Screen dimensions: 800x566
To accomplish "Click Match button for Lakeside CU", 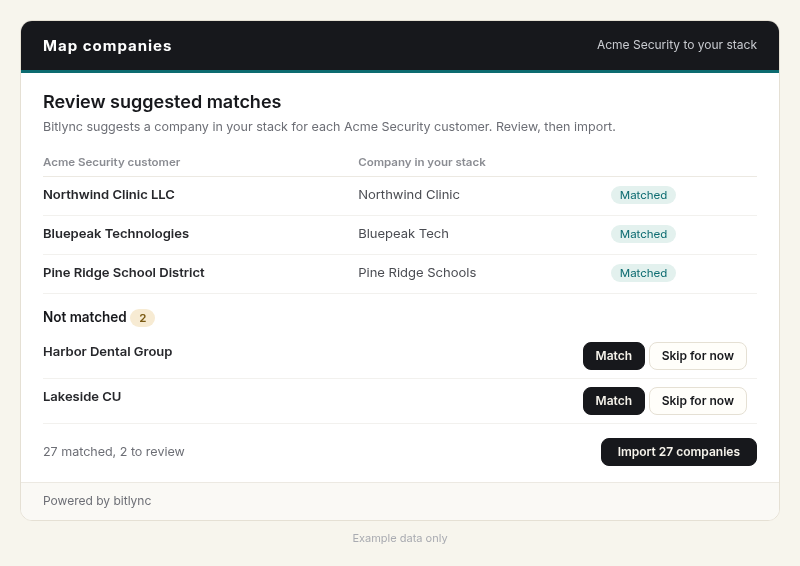I will tap(613, 401).
